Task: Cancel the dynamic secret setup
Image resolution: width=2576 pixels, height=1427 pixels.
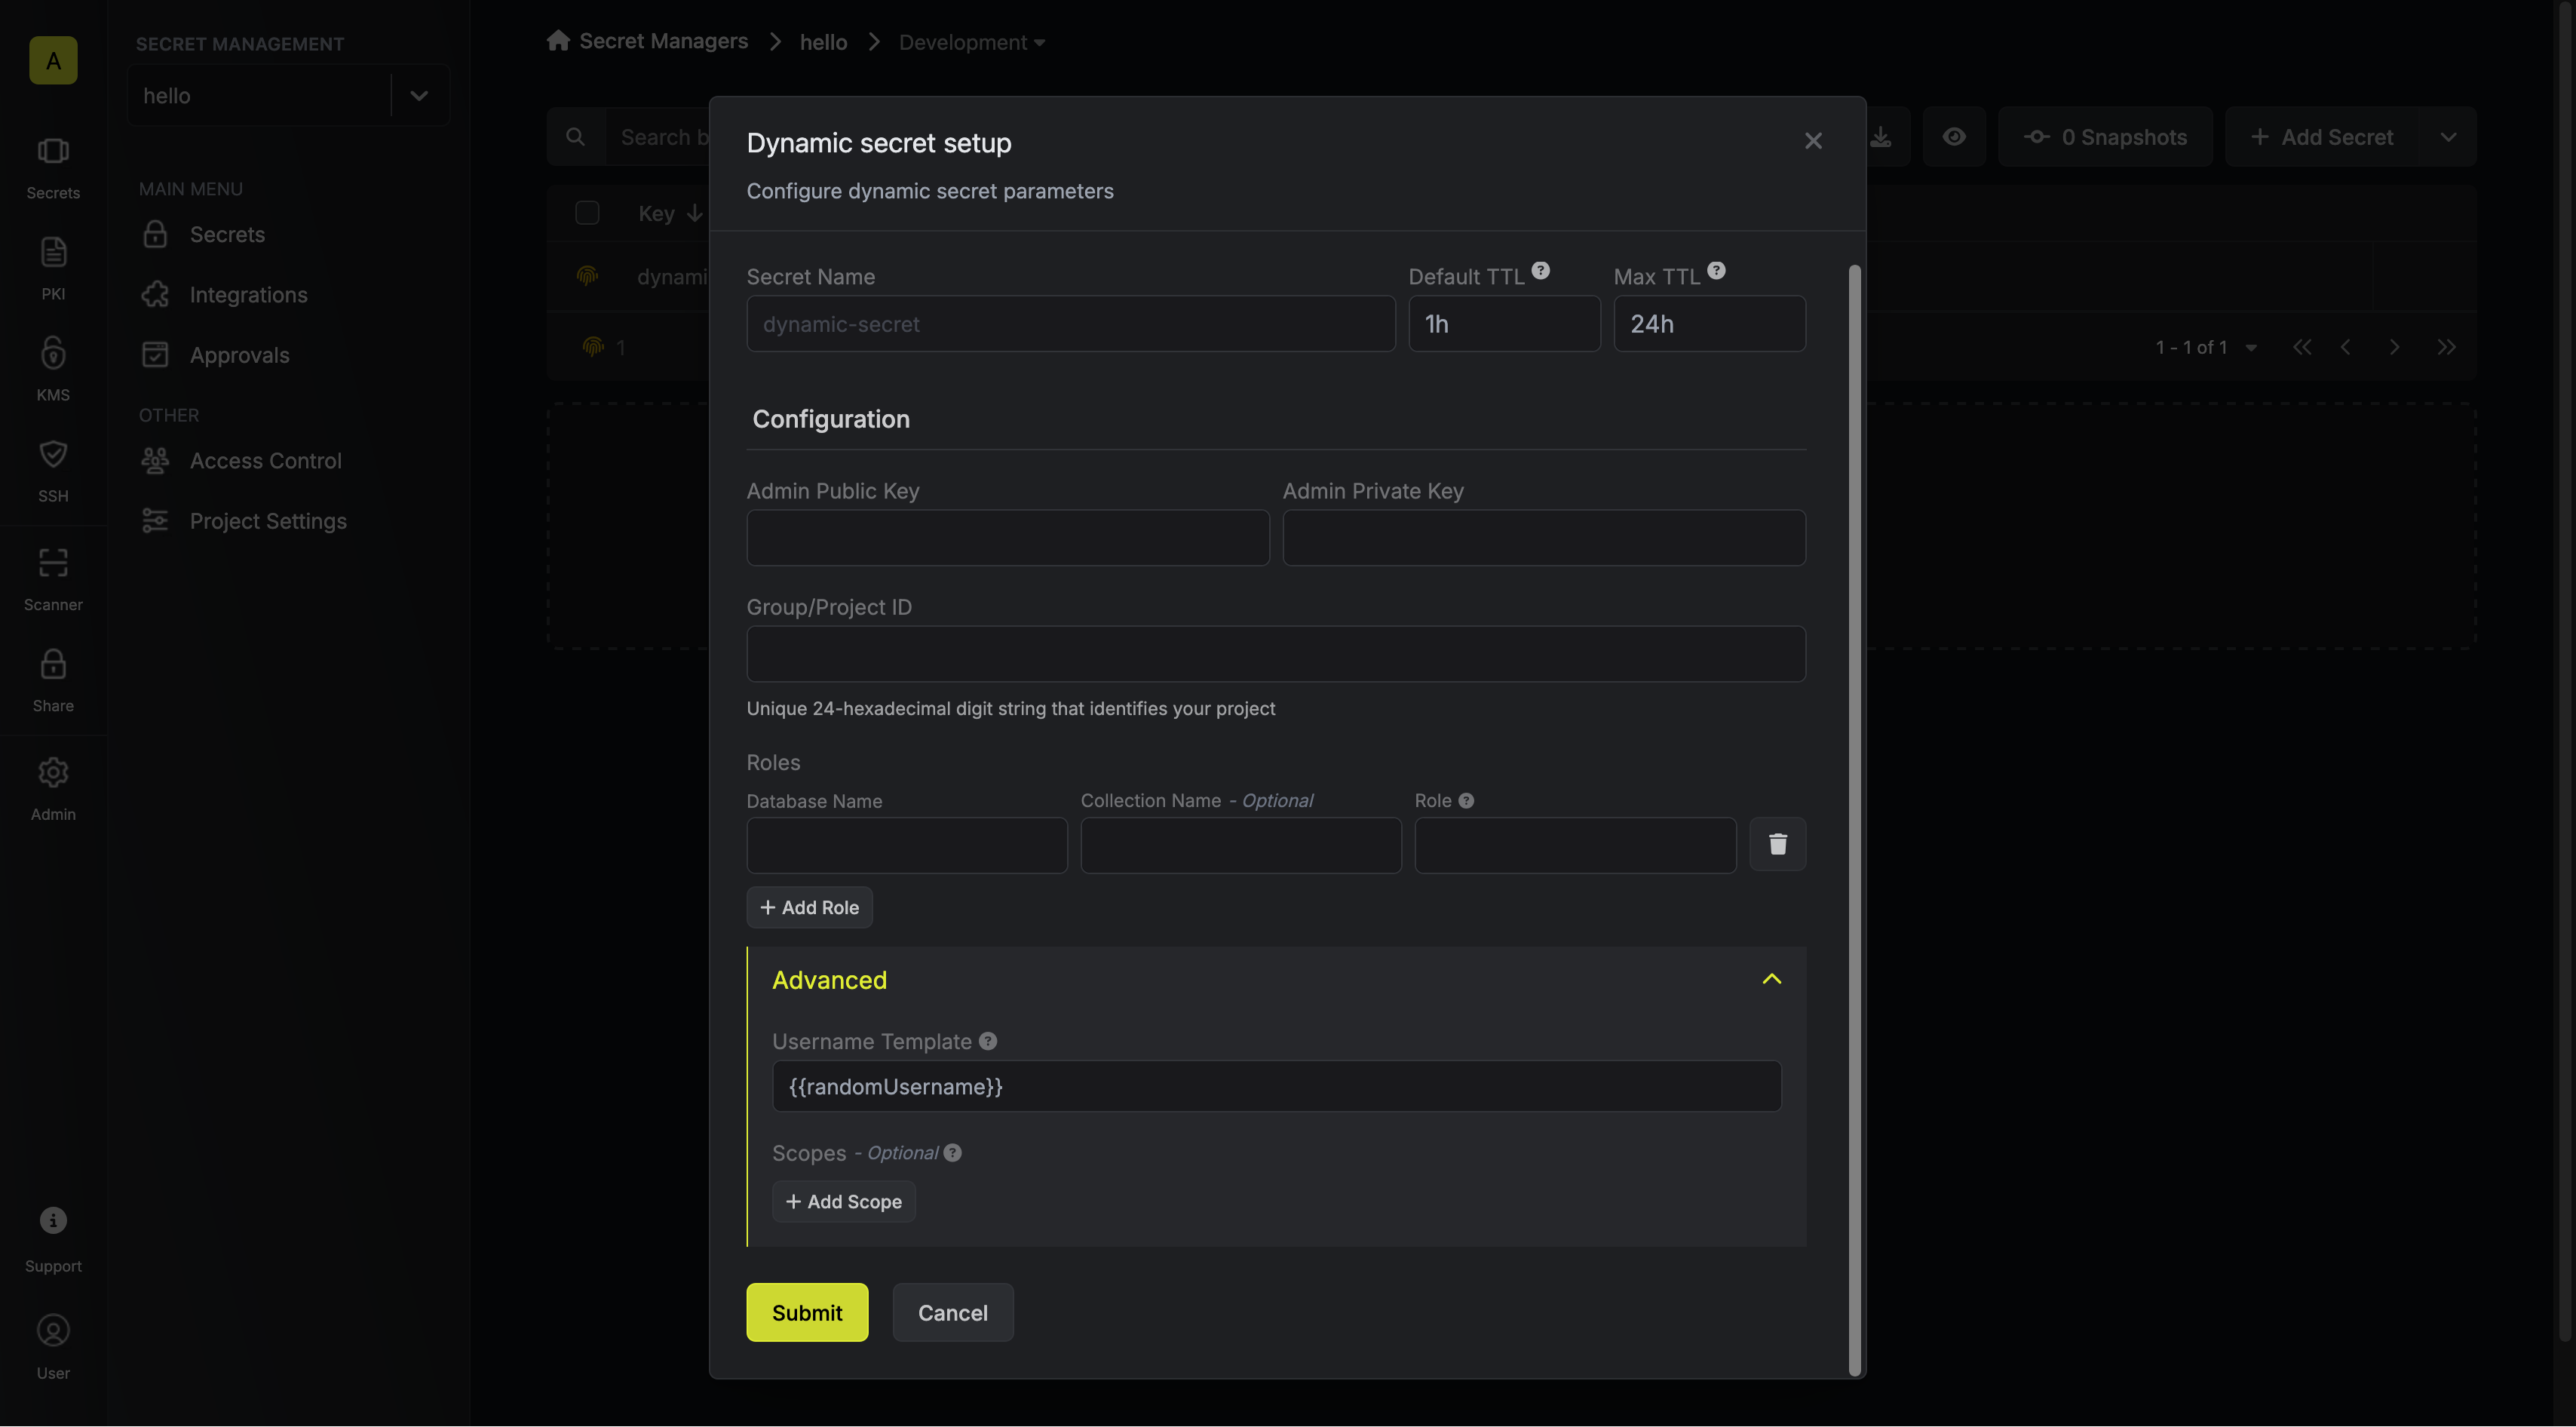Action: pos(952,1312)
